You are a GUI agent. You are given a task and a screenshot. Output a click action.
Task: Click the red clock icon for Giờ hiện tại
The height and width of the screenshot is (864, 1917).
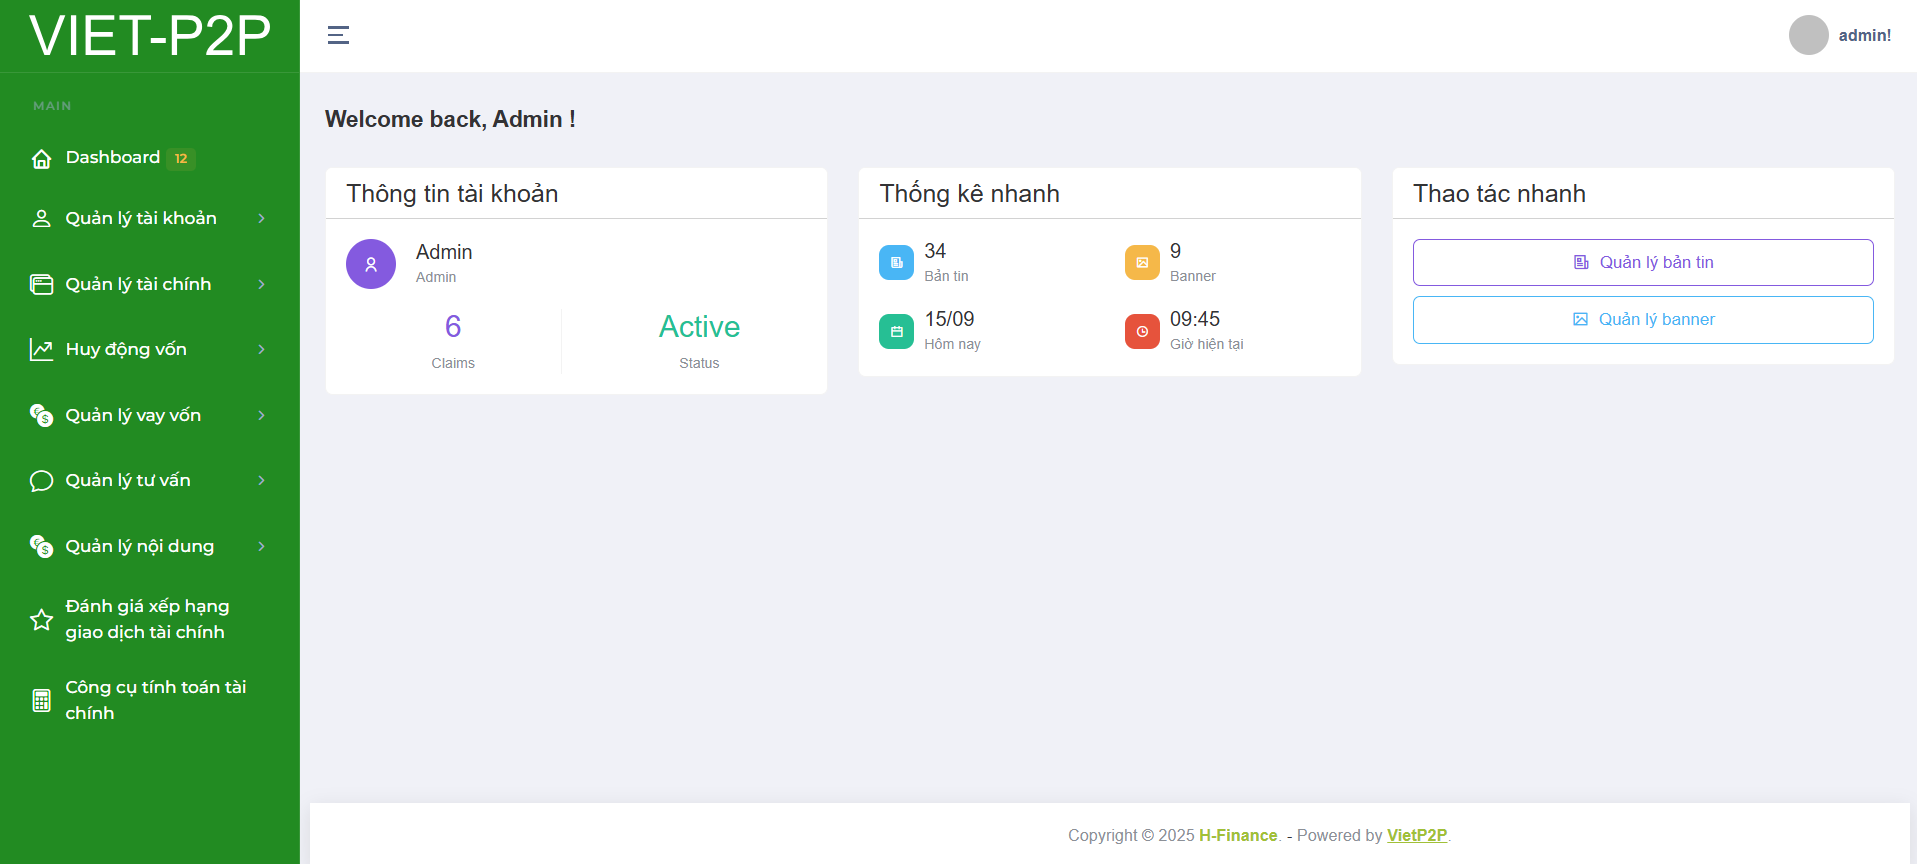coord(1142,332)
